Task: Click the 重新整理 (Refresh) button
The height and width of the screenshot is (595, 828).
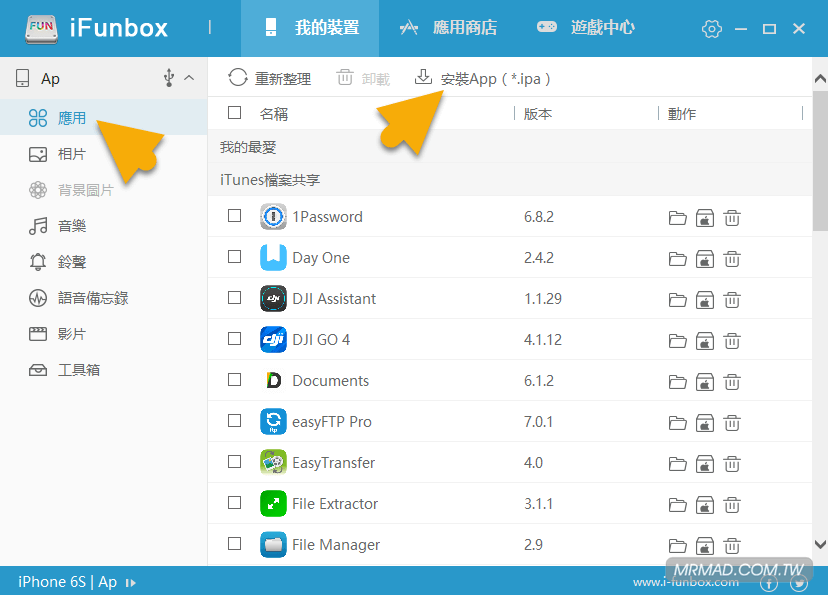Action: 270,78
